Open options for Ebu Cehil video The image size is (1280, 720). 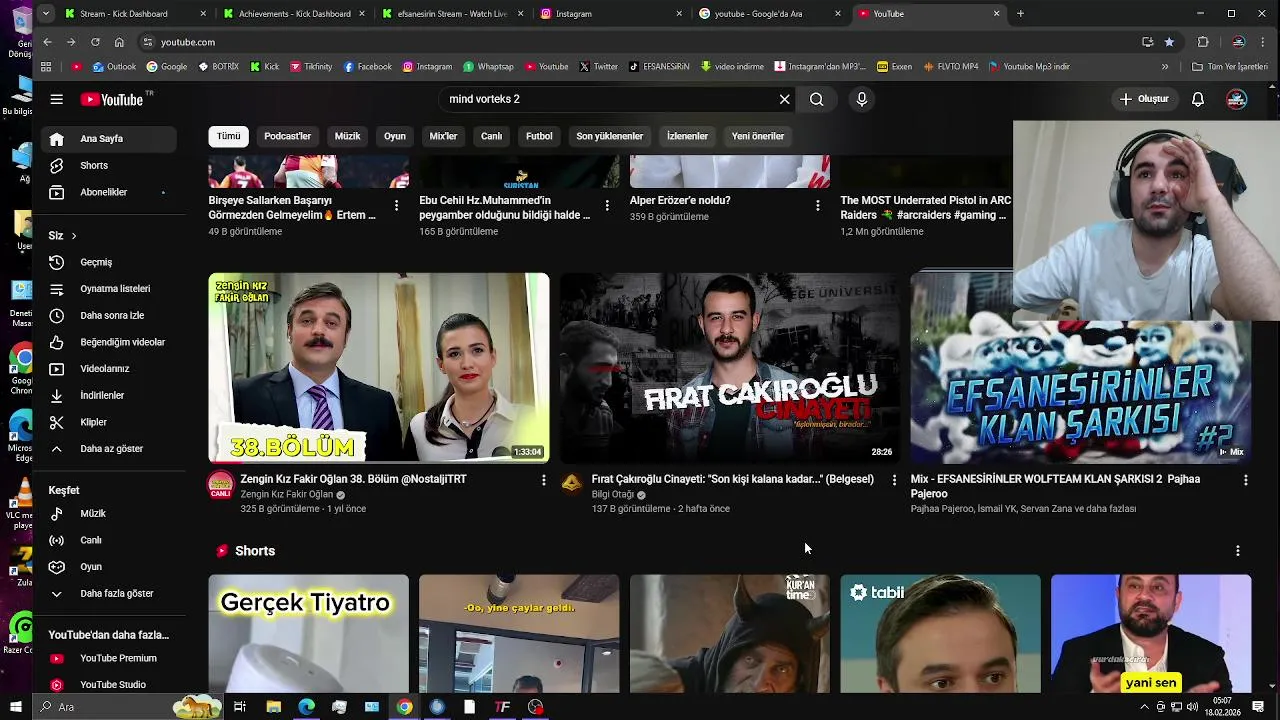[607, 205]
